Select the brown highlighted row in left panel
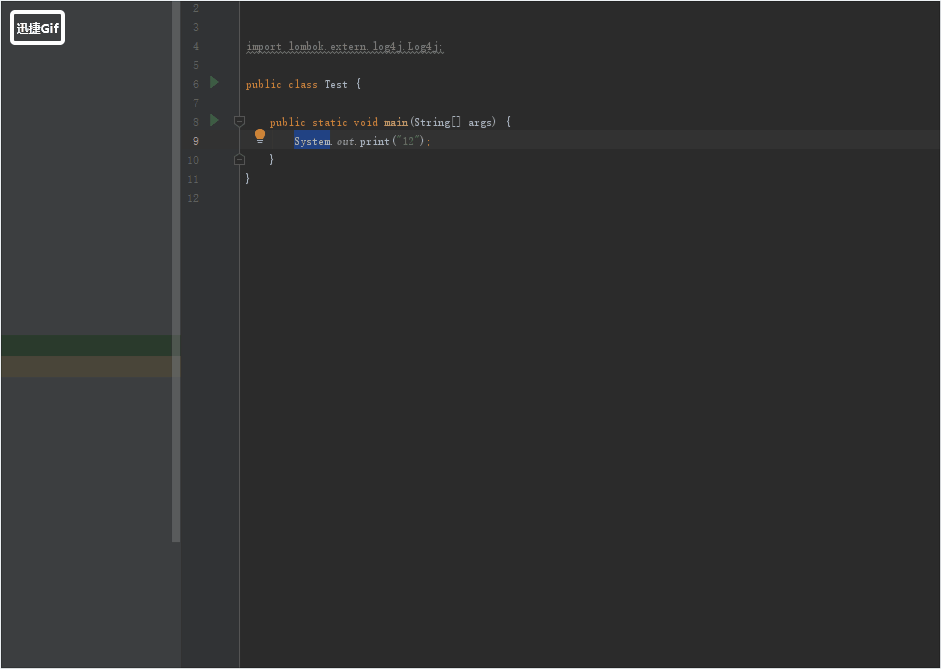 (x=88, y=367)
